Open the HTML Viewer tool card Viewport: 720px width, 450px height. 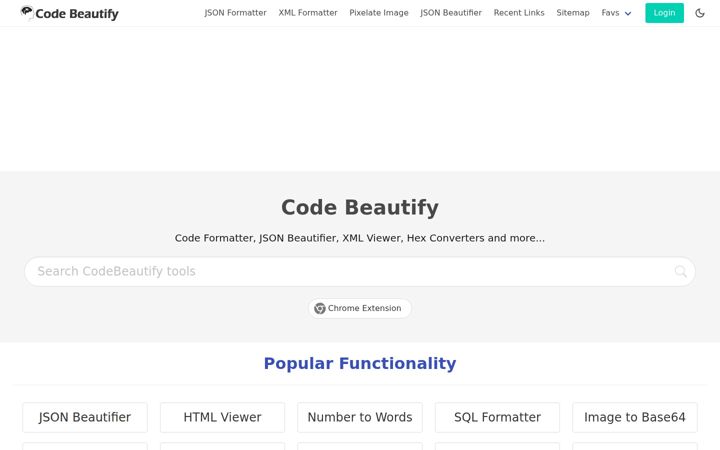click(222, 417)
